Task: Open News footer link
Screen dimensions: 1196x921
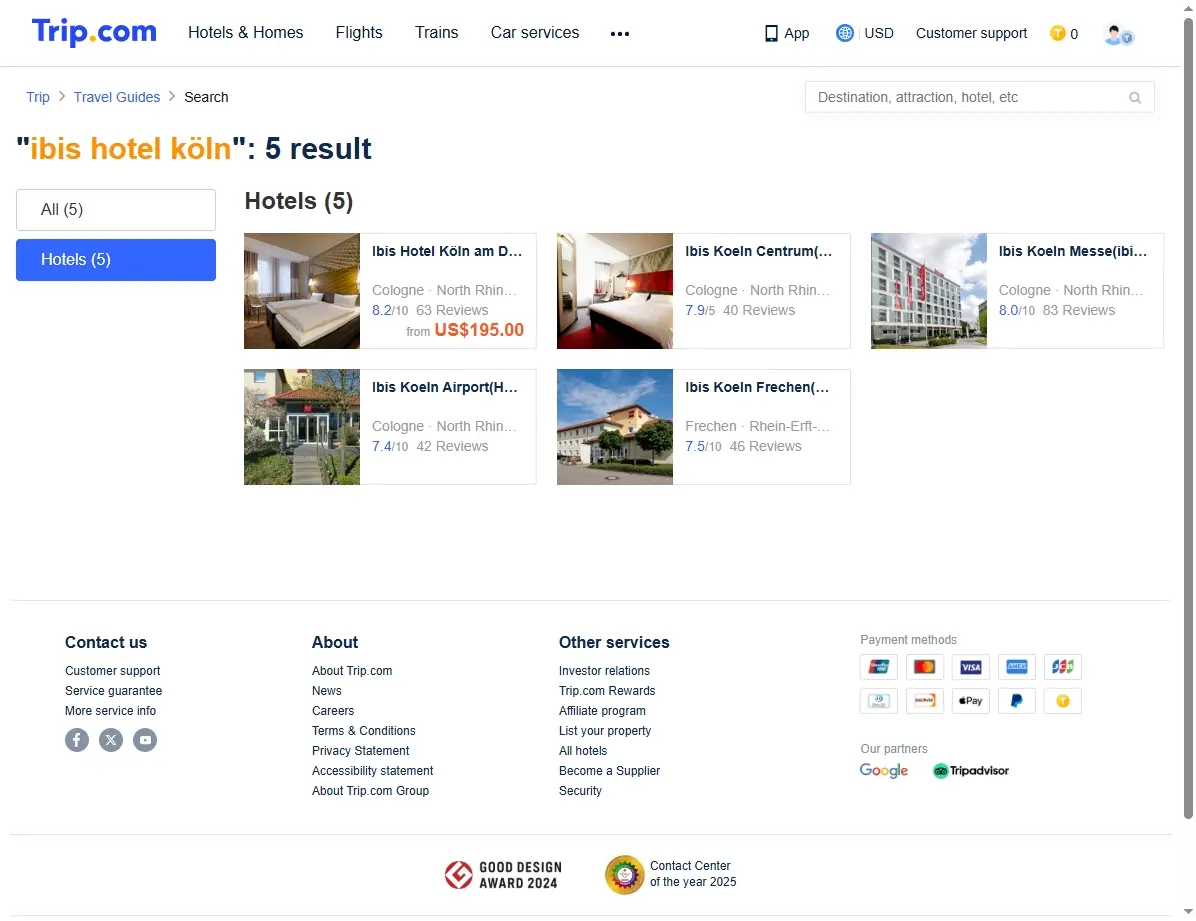Action: (326, 691)
